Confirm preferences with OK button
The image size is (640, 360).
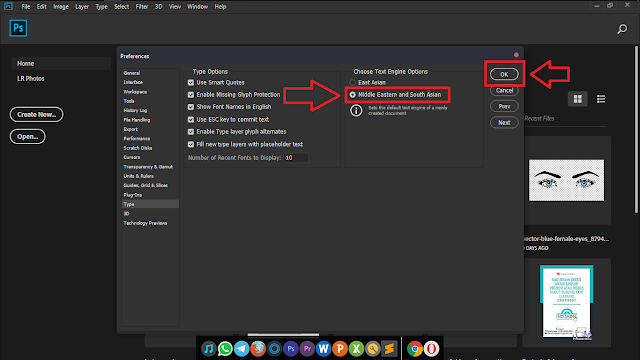tap(504, 74)
